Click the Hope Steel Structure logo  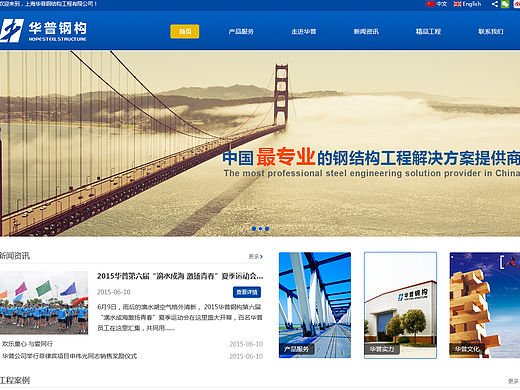pyautogui.click(x=43, y=31)
